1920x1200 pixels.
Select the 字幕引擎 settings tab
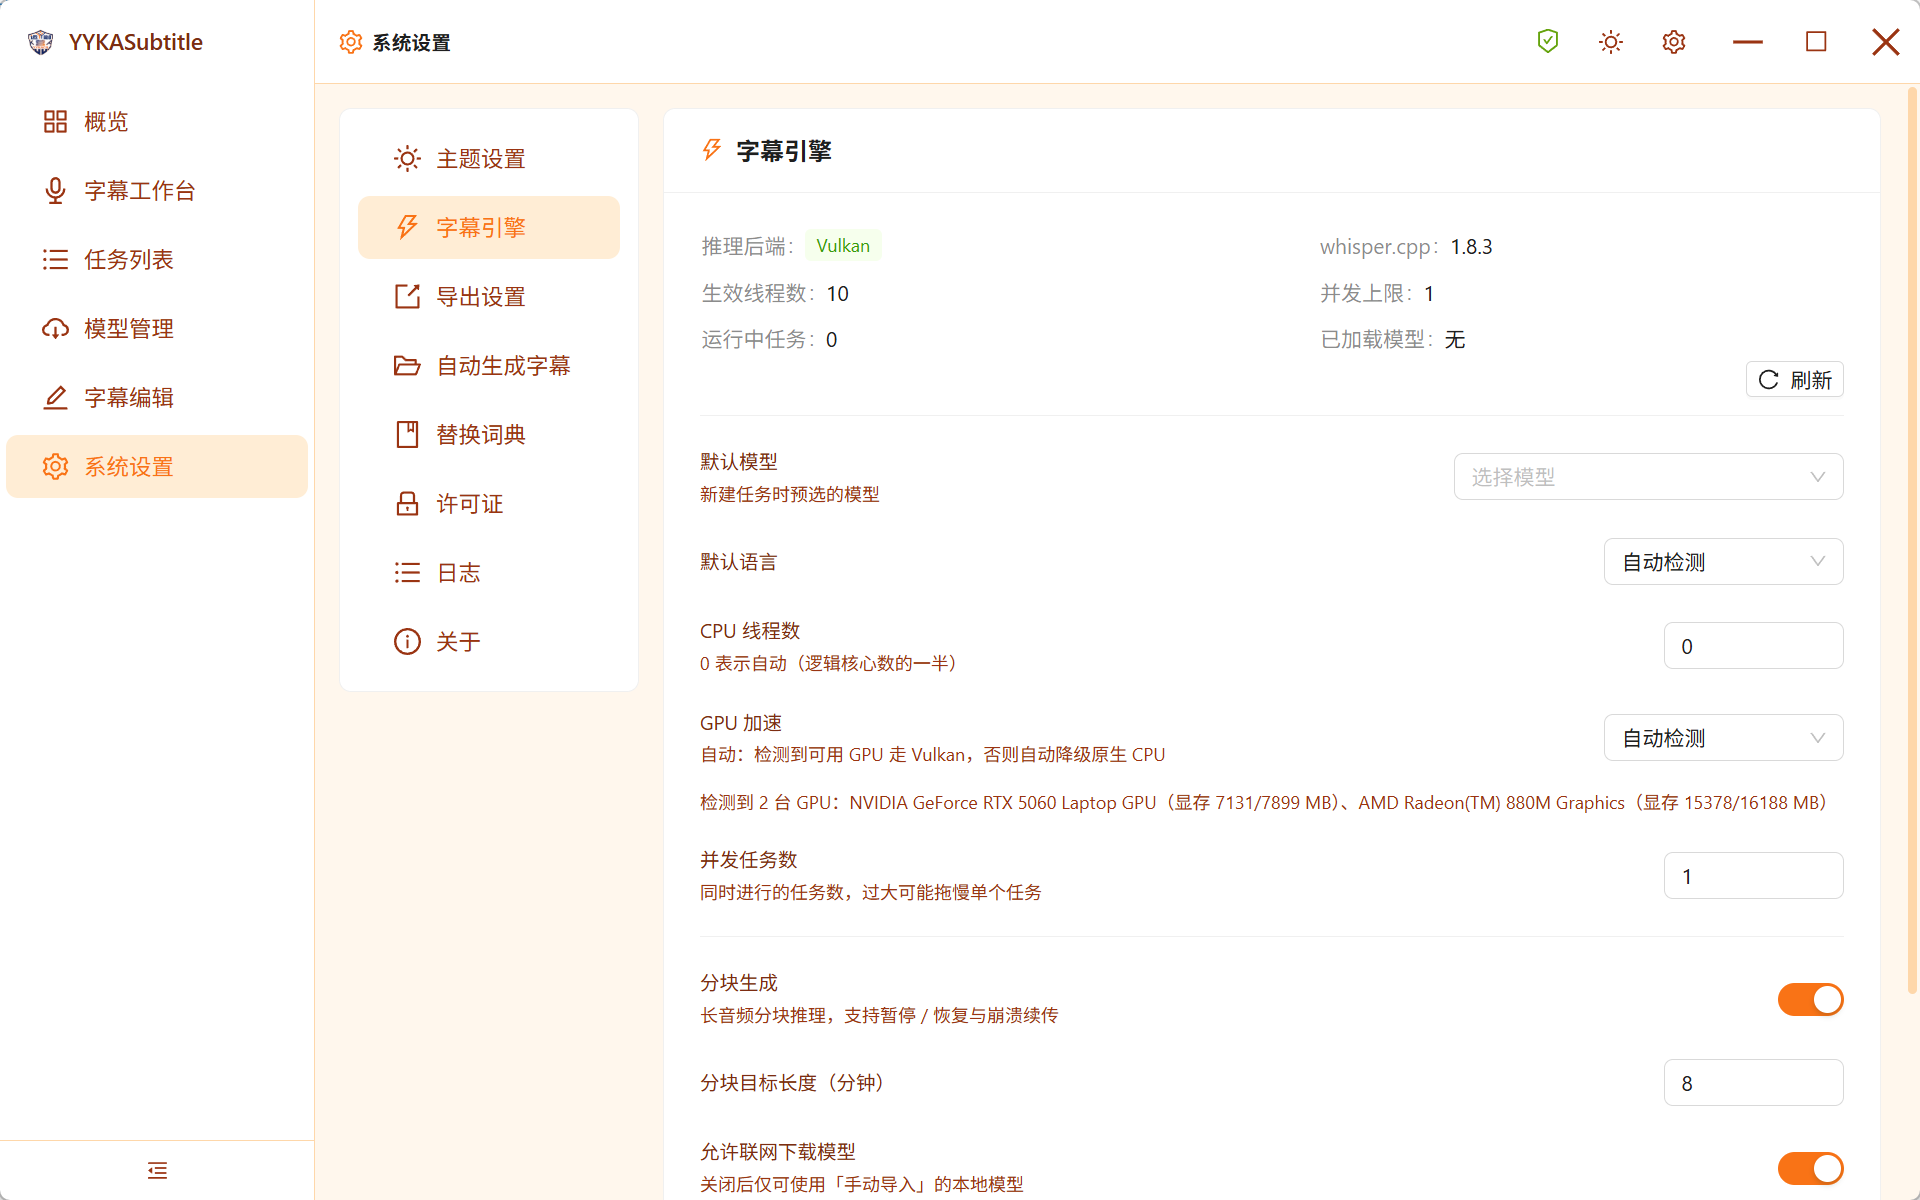coord(489,228)
